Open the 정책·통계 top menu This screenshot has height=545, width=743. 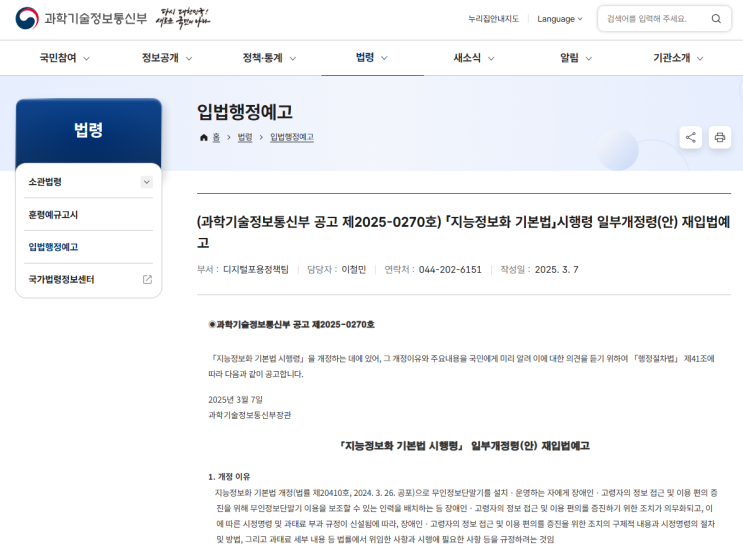pyautogui.click(x=263, y=58)
